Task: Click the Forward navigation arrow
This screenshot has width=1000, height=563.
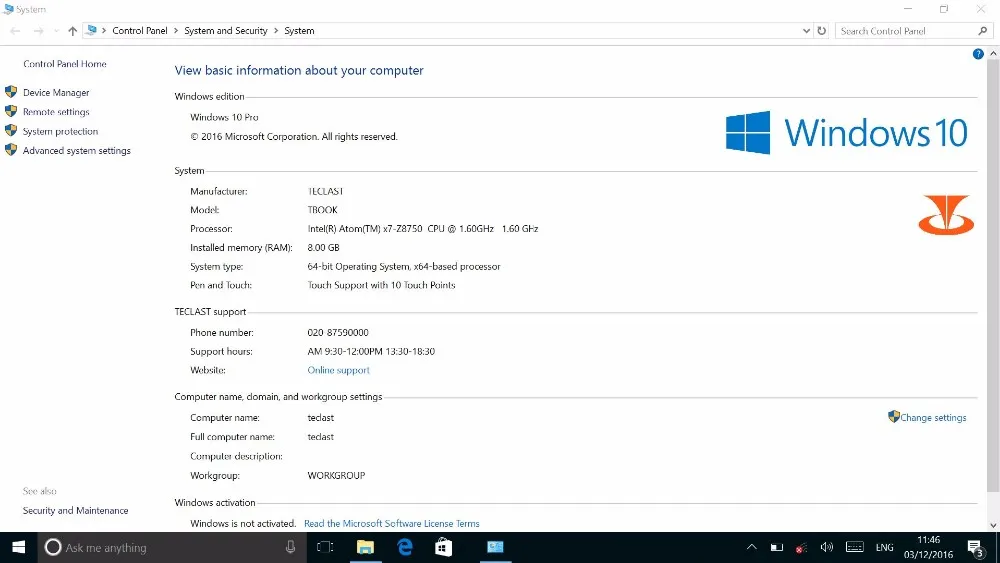Action: [x=38, y=31]
